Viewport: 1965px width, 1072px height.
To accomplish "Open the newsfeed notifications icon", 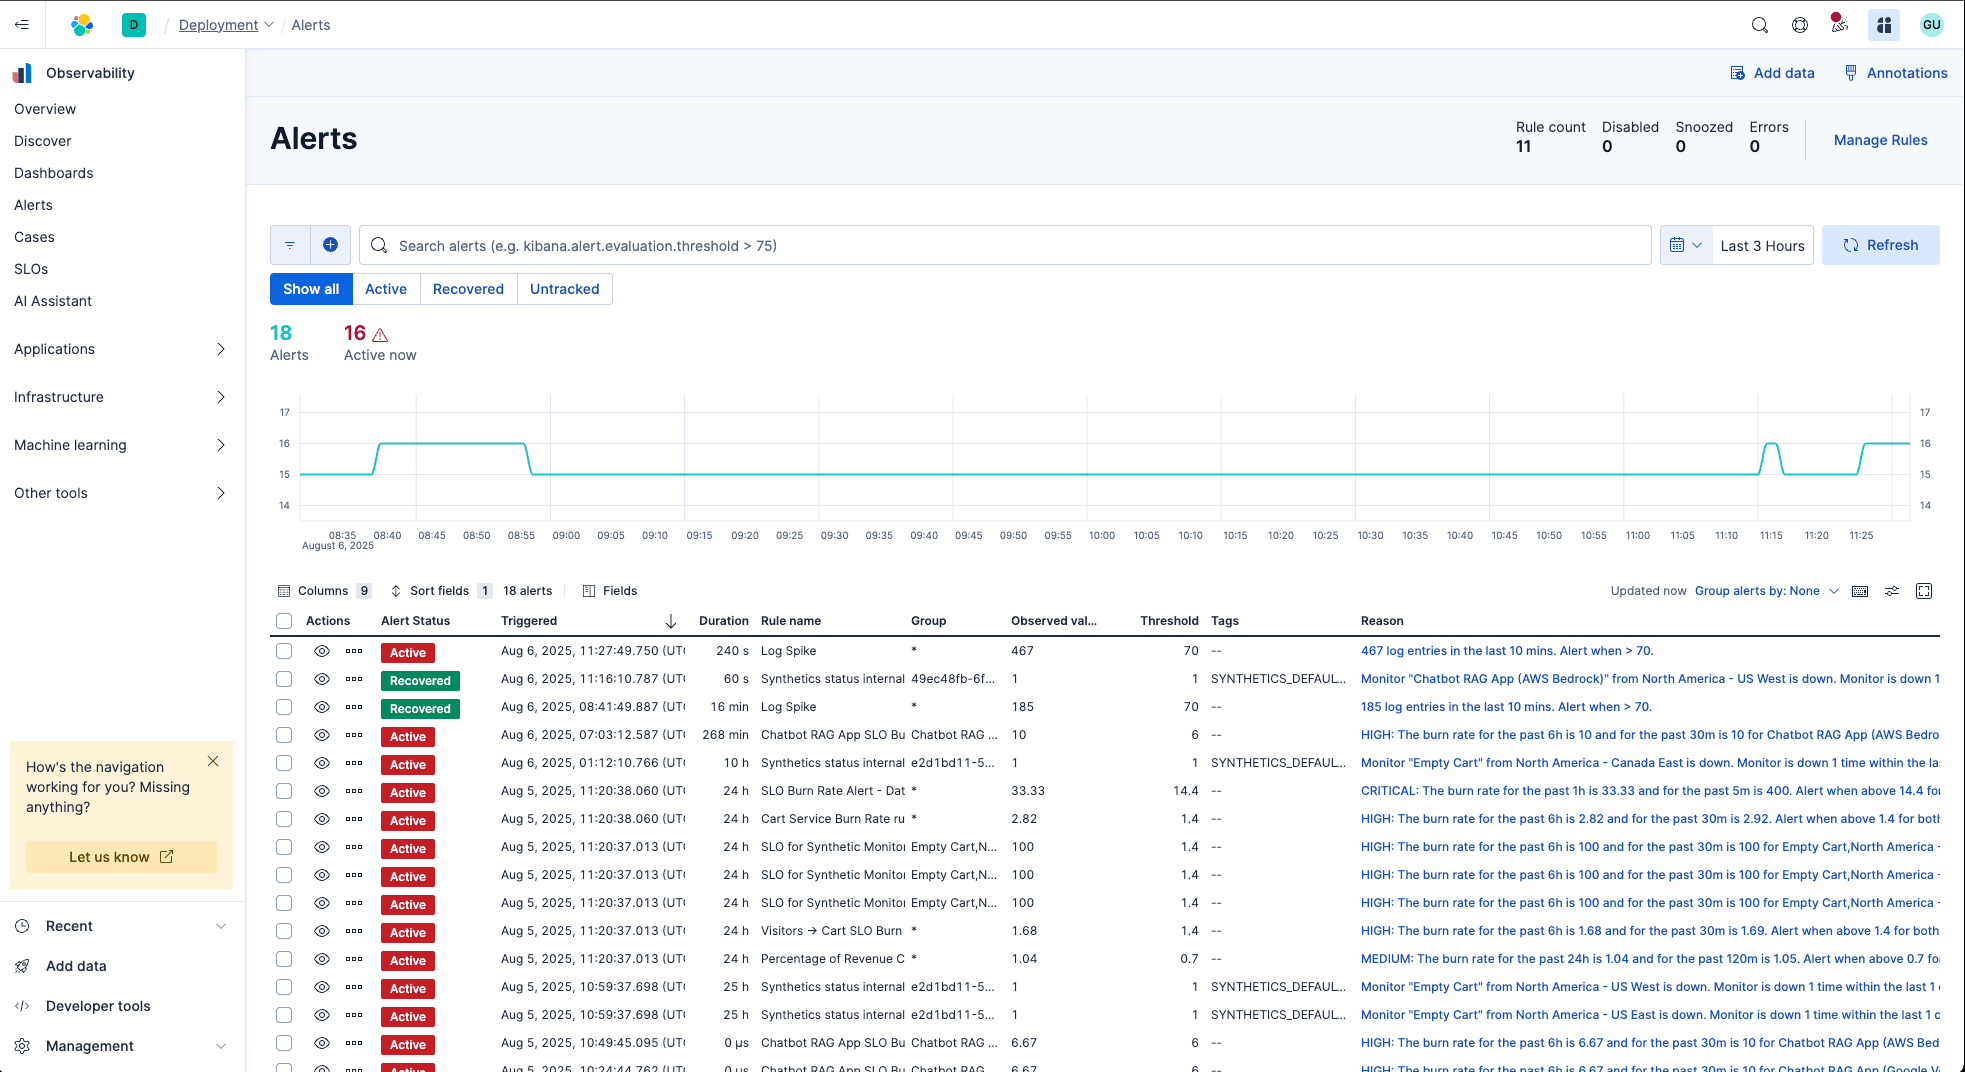I will click(x=1839, y=25).
